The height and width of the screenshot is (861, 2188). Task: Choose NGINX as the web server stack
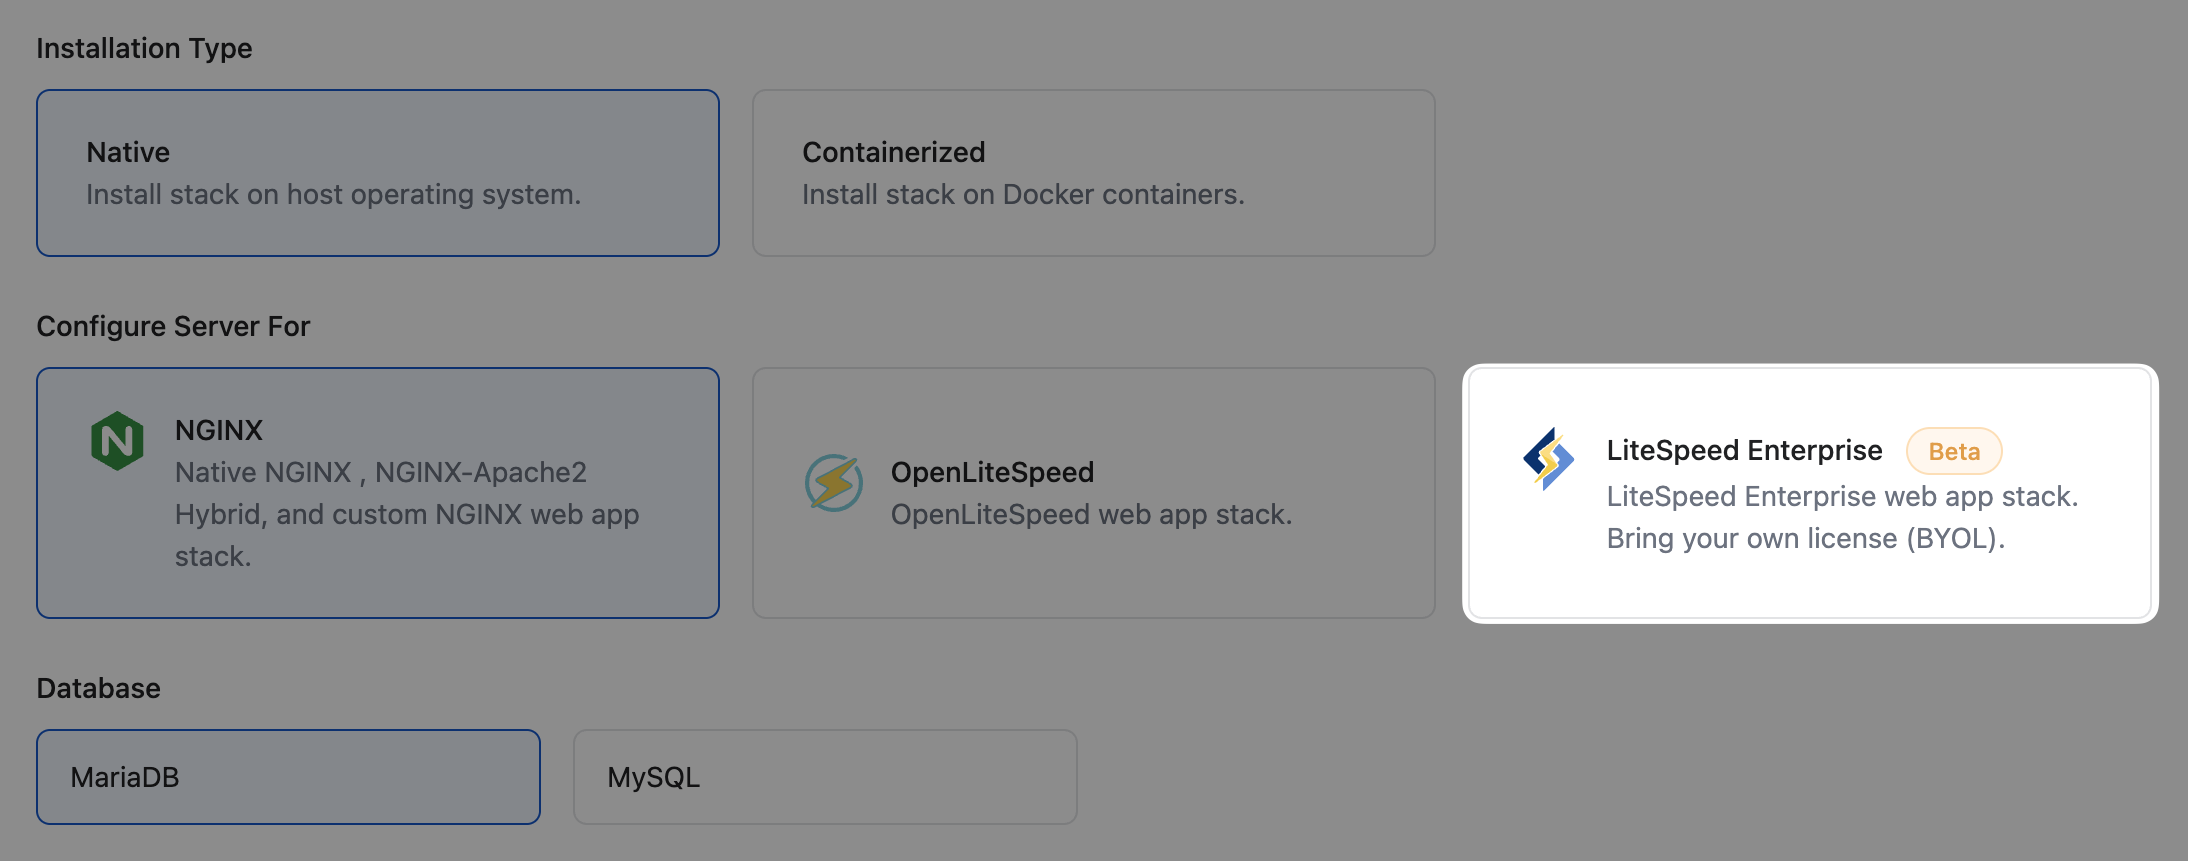378,493
